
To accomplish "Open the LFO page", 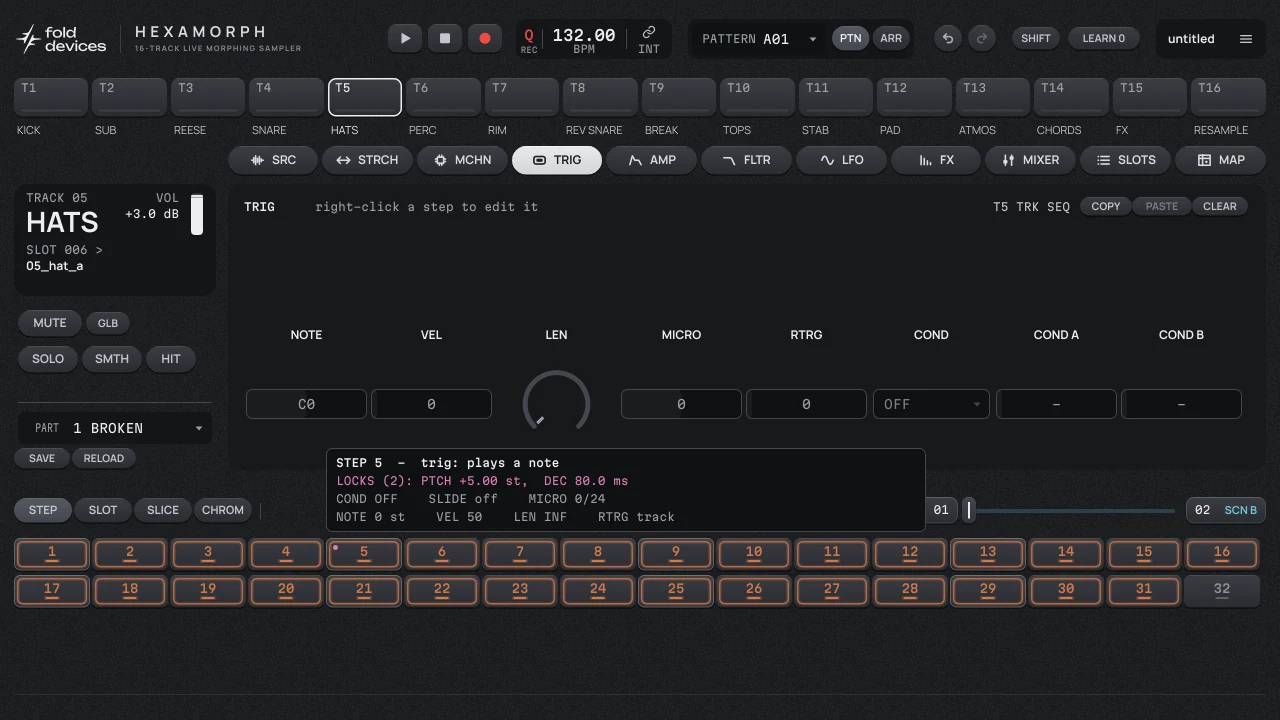I will [841, 160].
